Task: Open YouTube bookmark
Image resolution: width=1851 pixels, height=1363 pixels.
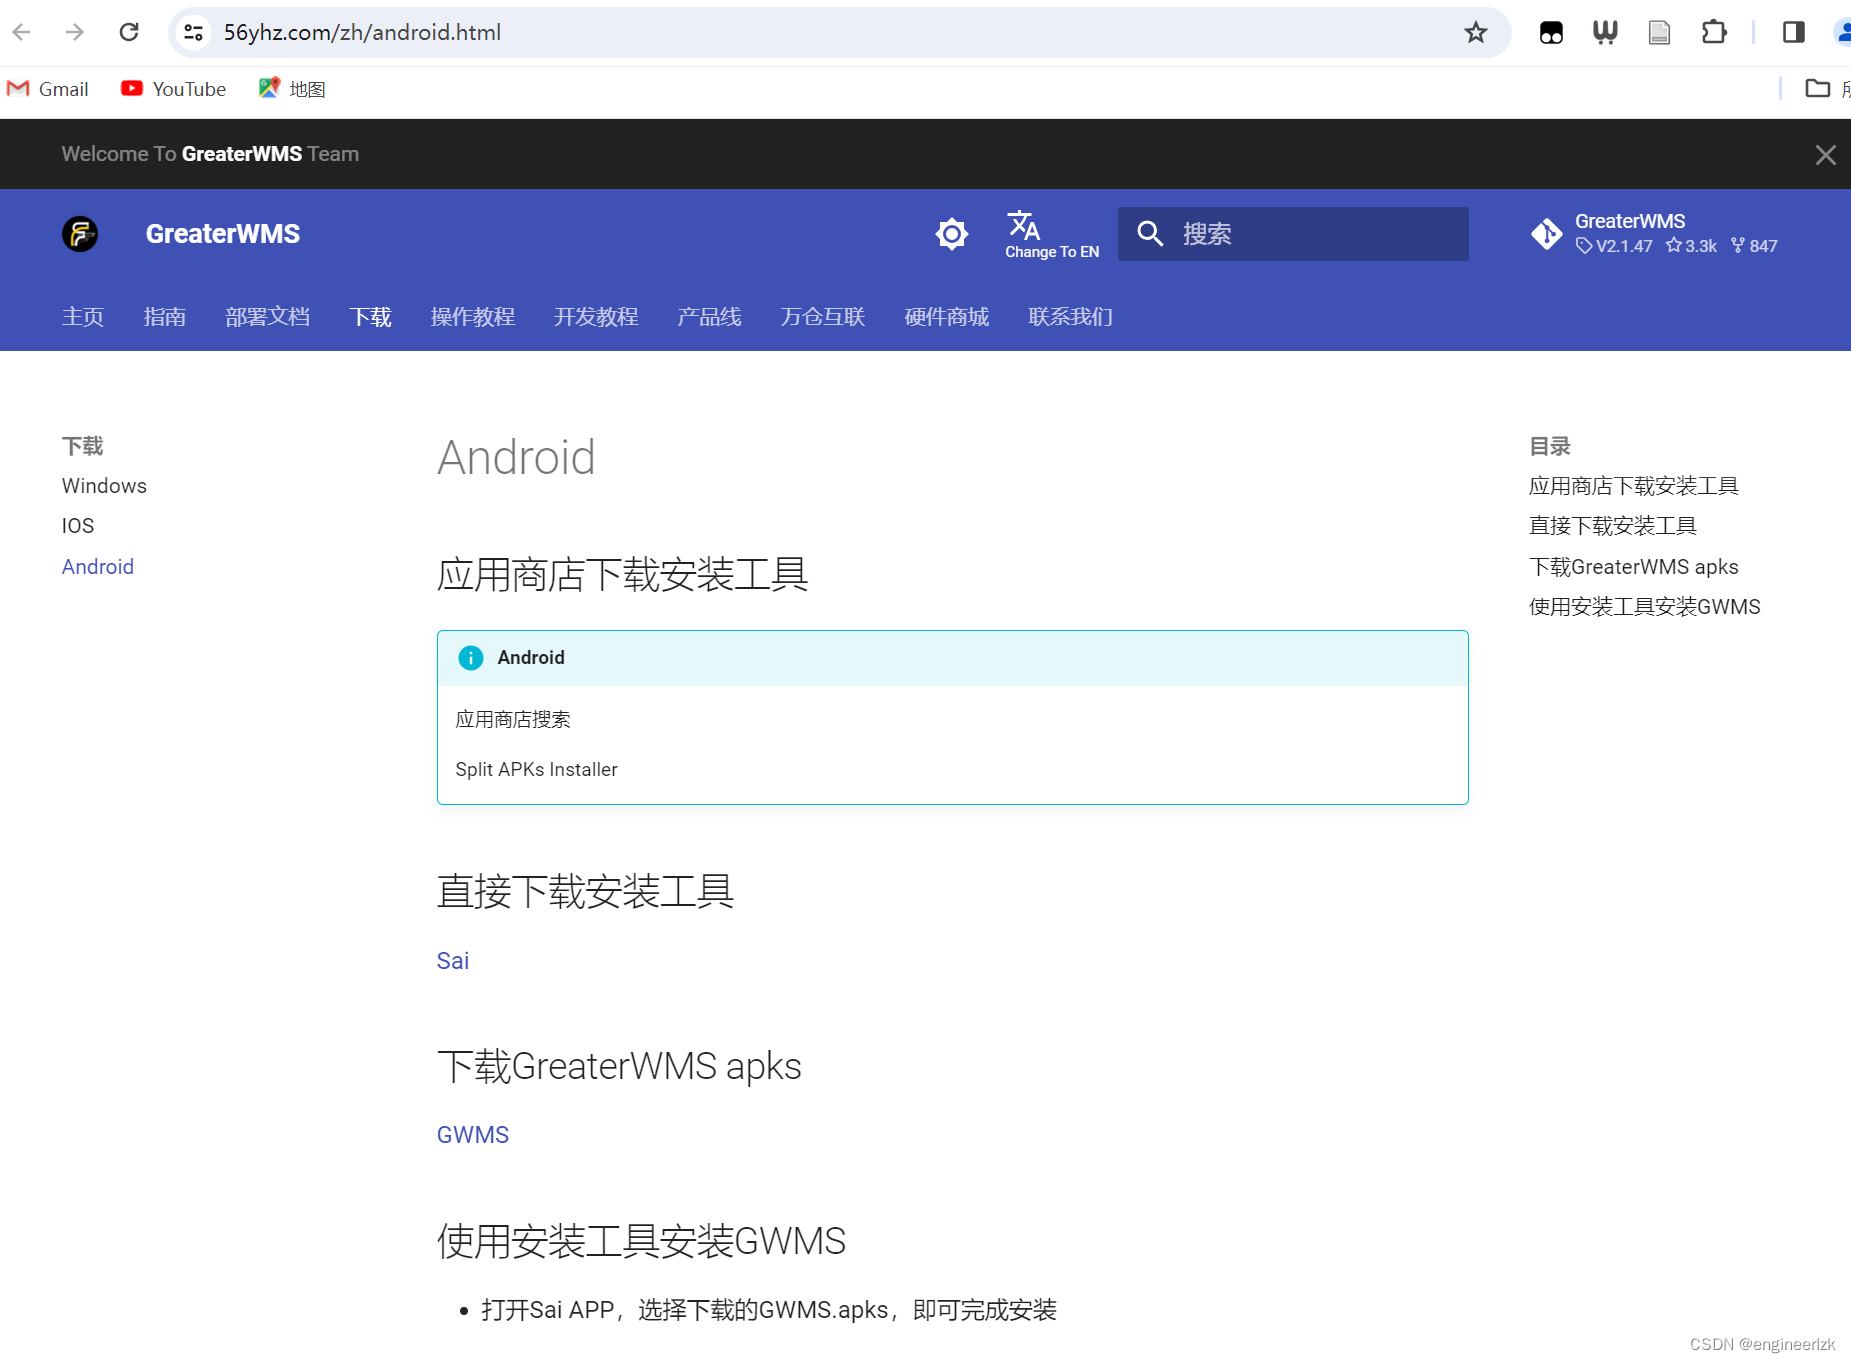Action: [174, 89]
